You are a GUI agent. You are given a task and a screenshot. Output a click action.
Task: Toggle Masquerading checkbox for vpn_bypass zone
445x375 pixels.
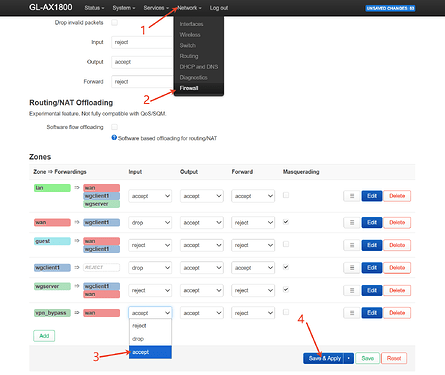[286, 312]
